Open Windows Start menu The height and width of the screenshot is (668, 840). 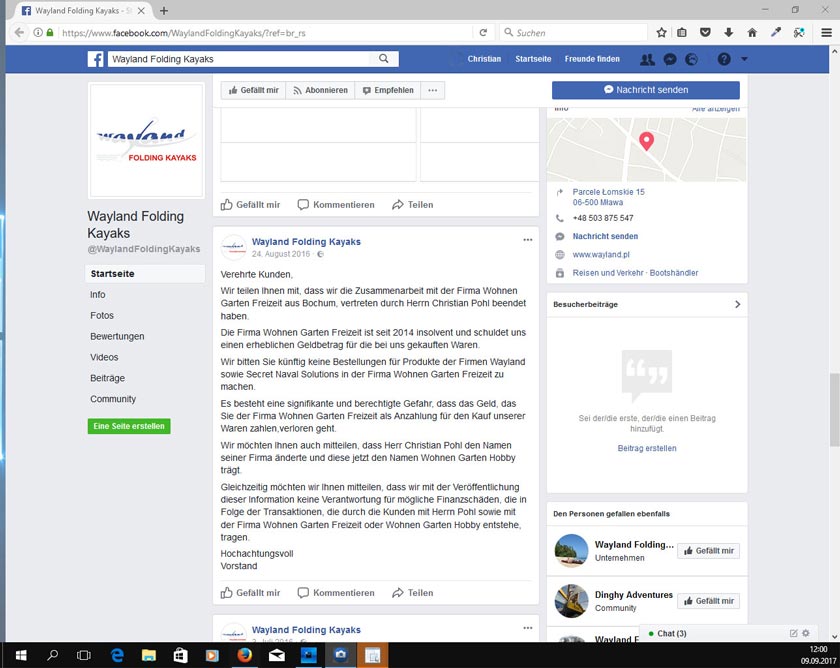21,655
